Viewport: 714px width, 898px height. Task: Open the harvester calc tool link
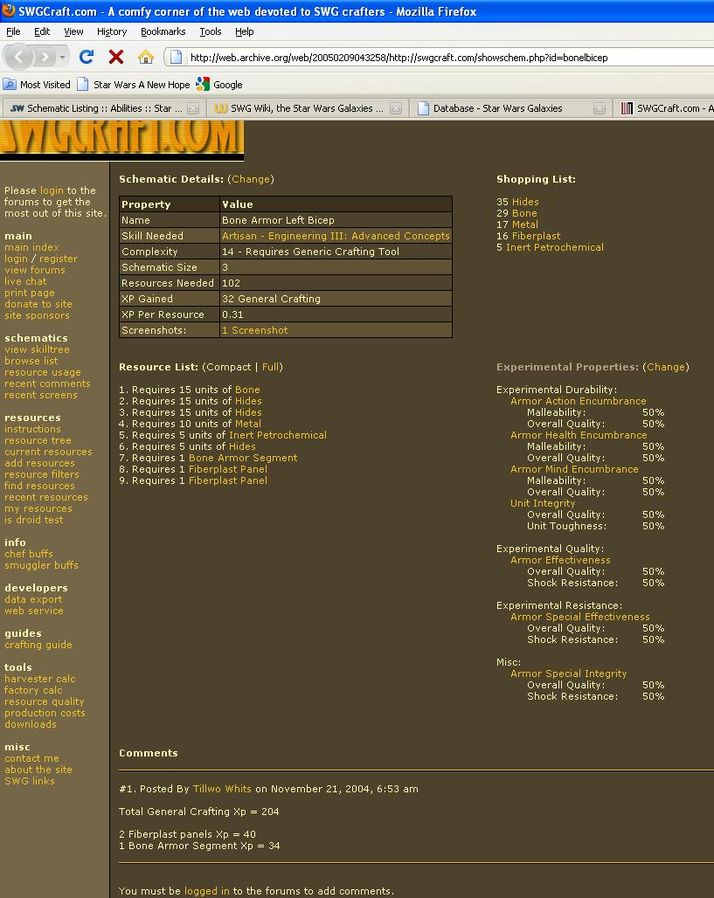click(40, 679)
